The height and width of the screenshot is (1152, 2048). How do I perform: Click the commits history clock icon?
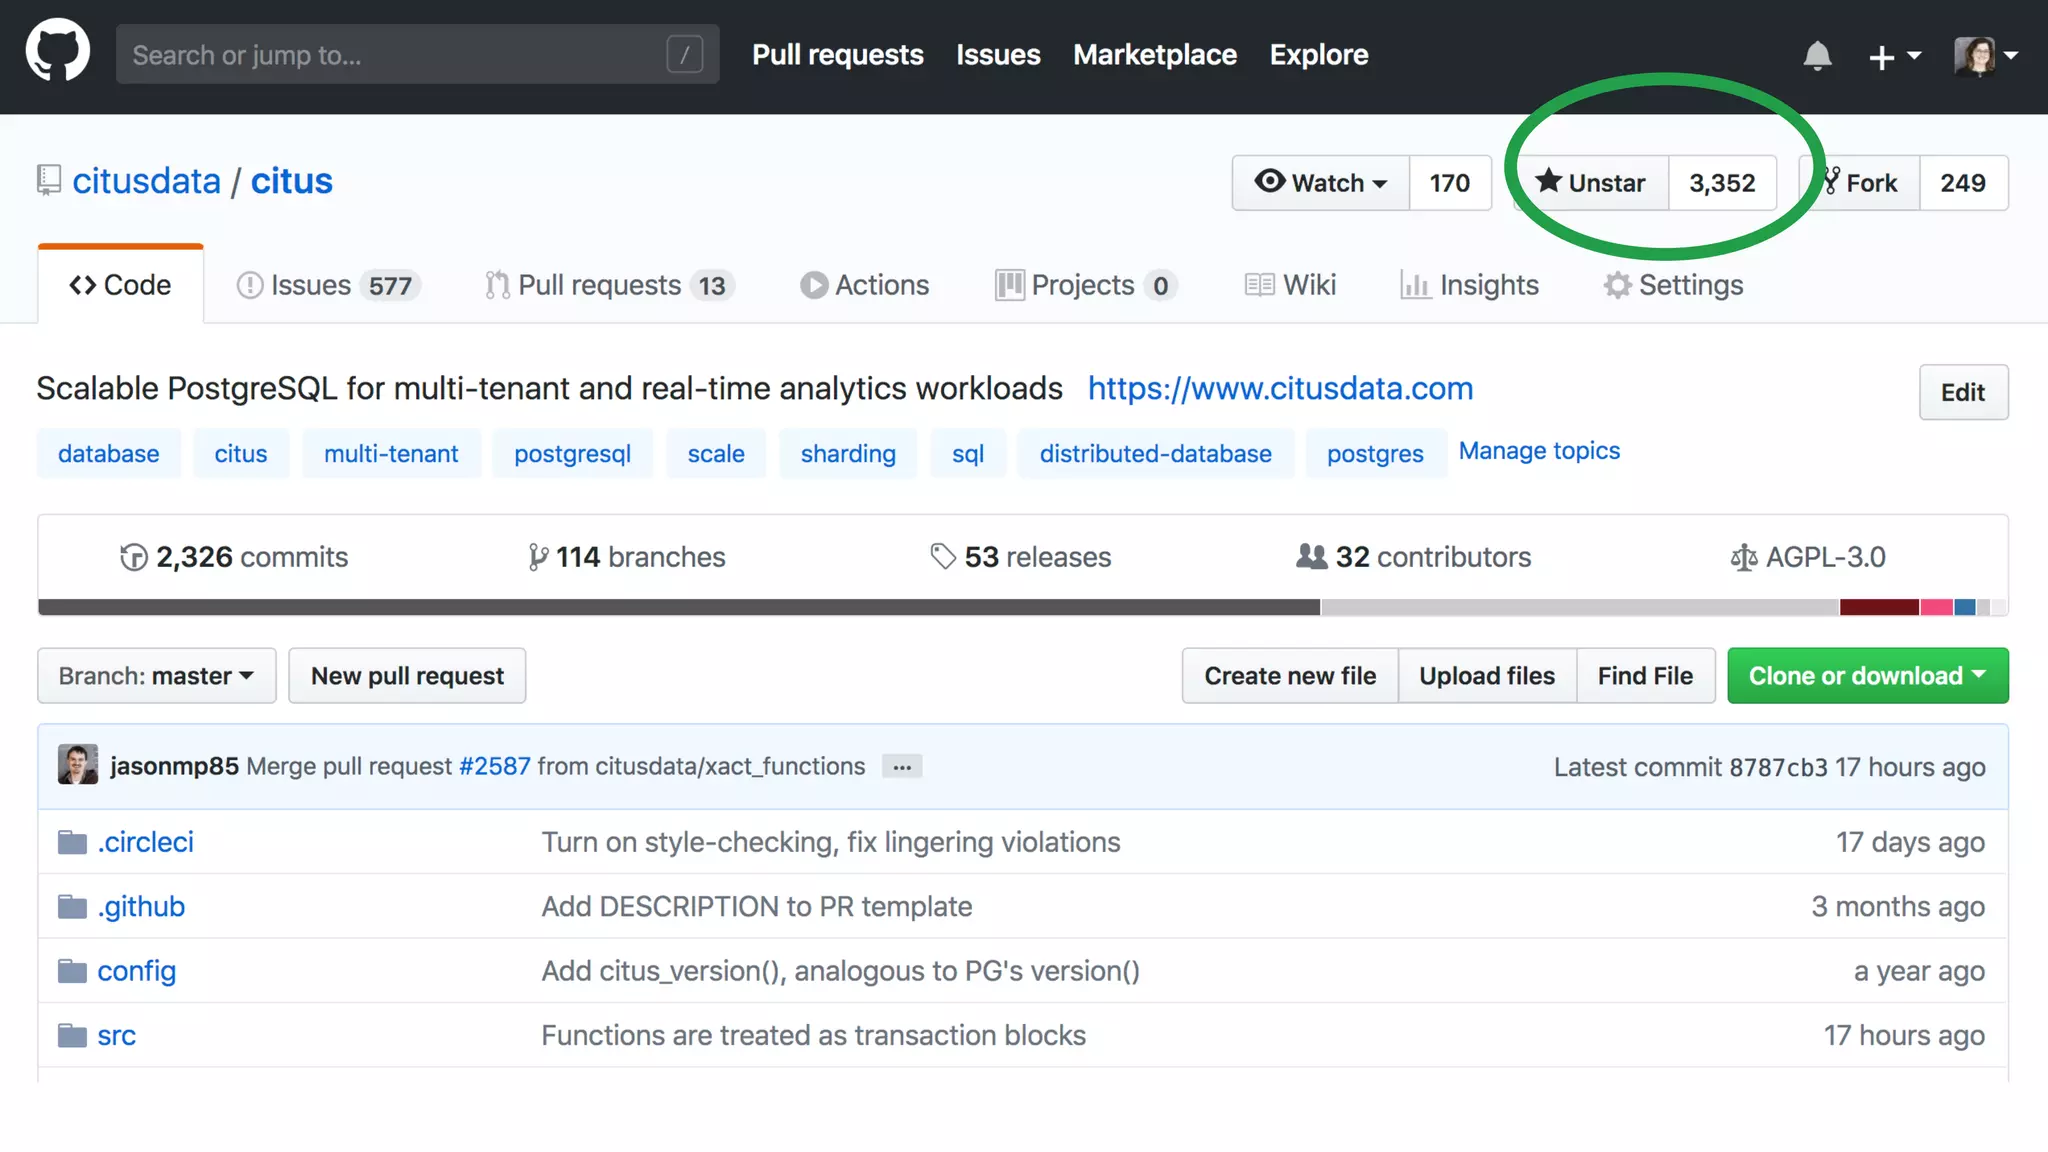point(133,557)
